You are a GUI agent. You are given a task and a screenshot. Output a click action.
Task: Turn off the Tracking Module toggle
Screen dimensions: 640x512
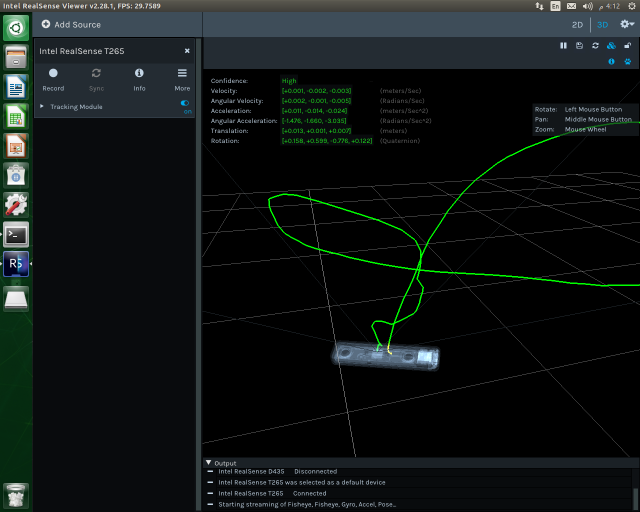[x=185, y=103]
